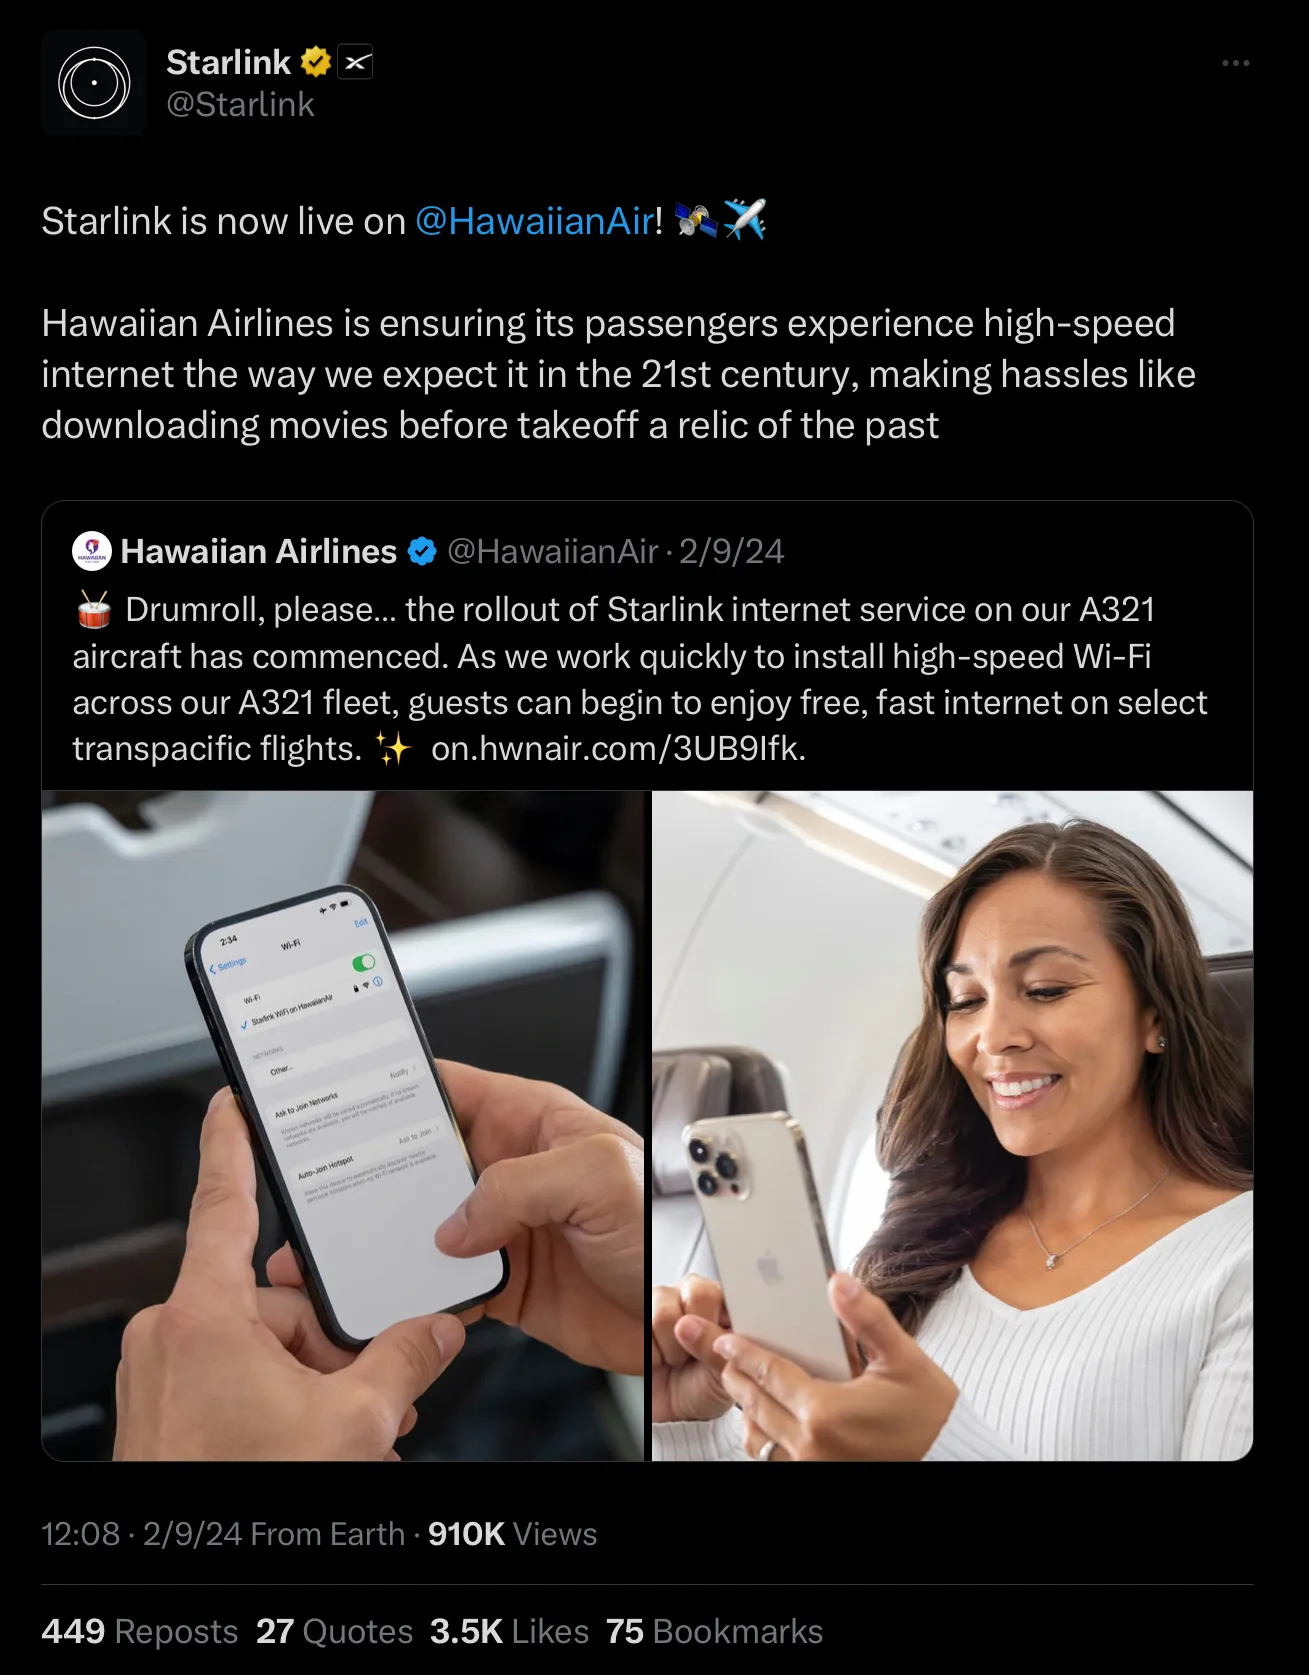Click the SpaceX affiliation badge
Image resolution: width=1309 pixels, height=1675 pixels.
coord(355,62)
